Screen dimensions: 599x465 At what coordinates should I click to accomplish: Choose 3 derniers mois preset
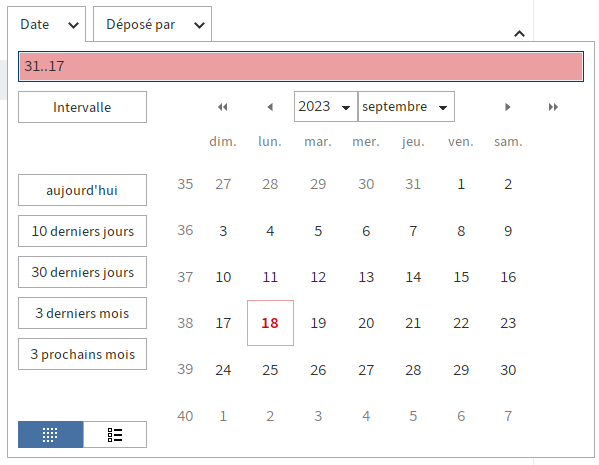tap(82, 313)
